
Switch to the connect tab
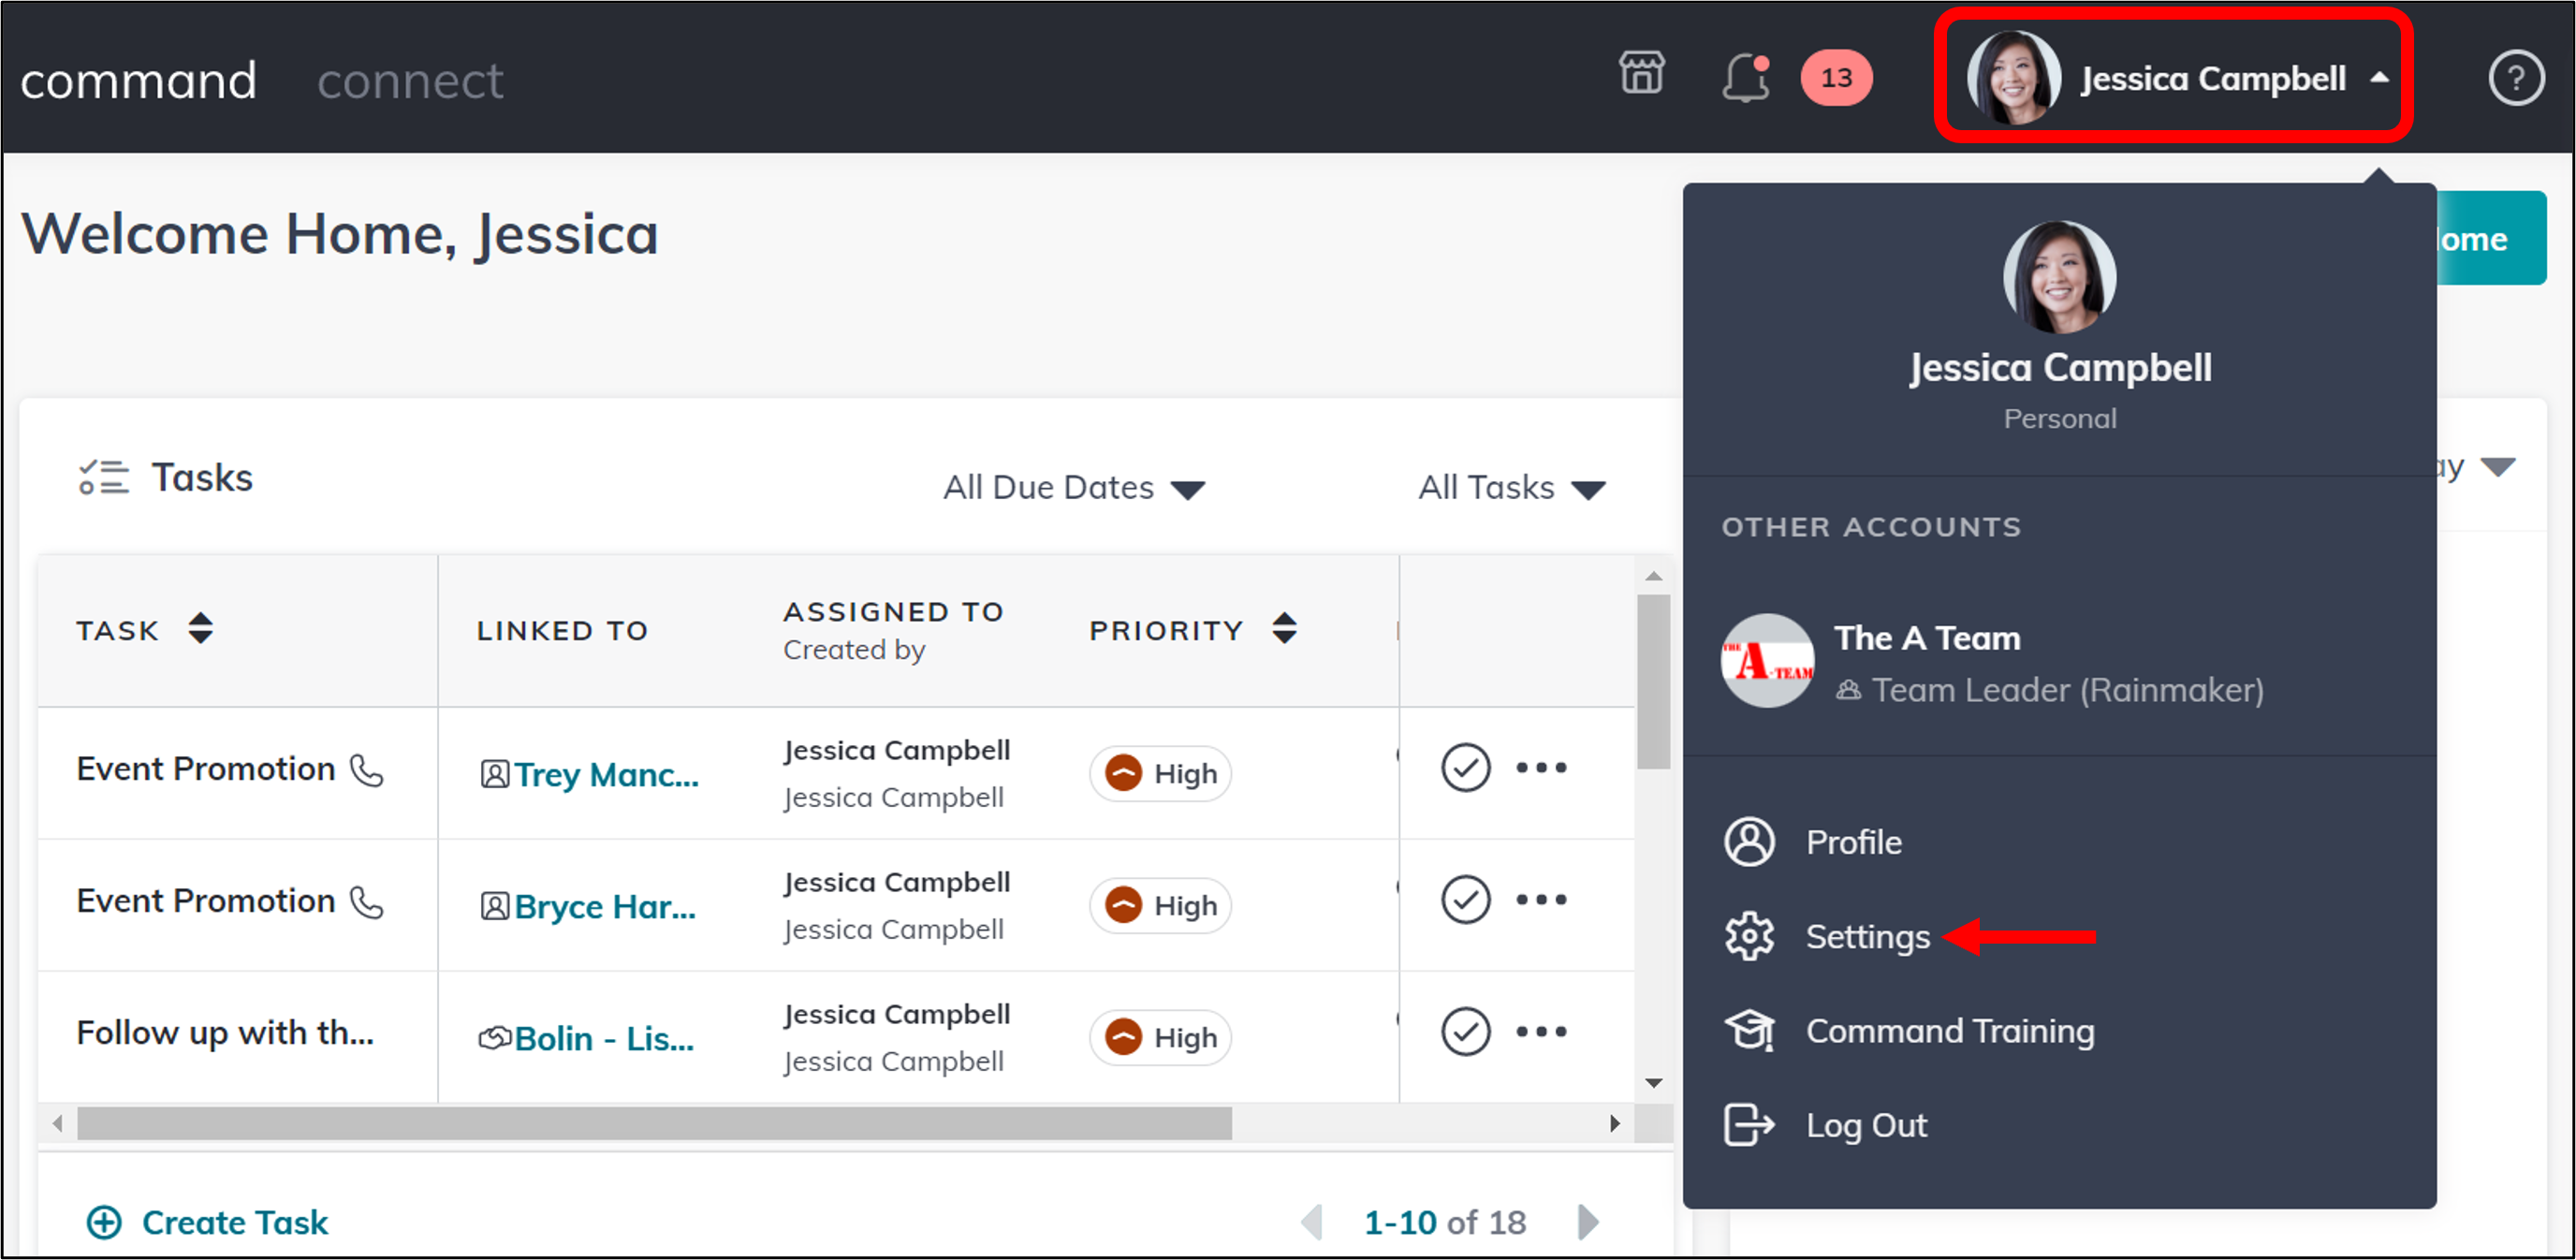coord(410,80)
